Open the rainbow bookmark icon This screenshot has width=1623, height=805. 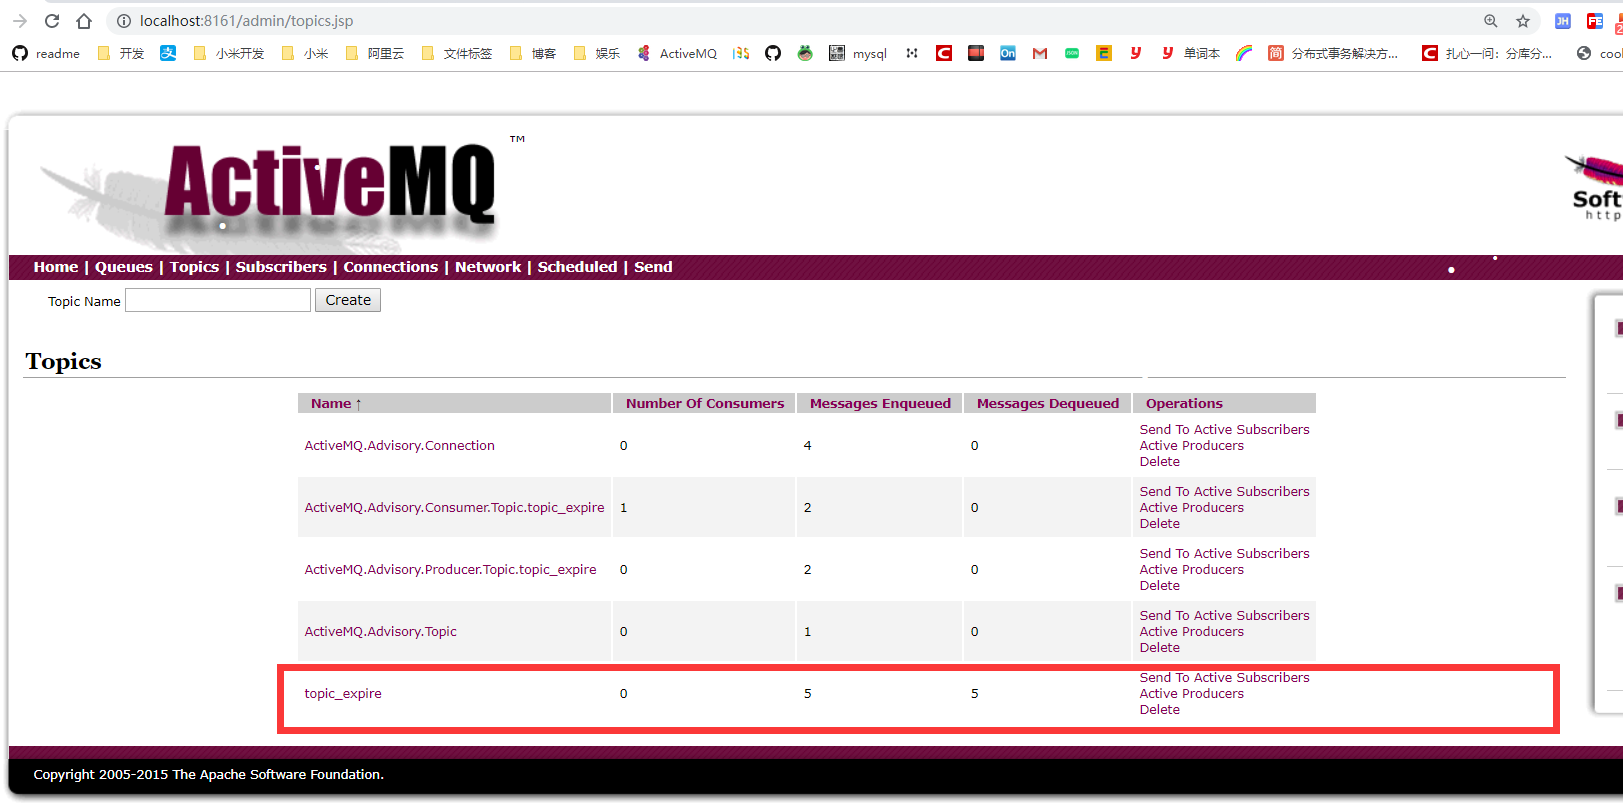(x=1244, y=53)
